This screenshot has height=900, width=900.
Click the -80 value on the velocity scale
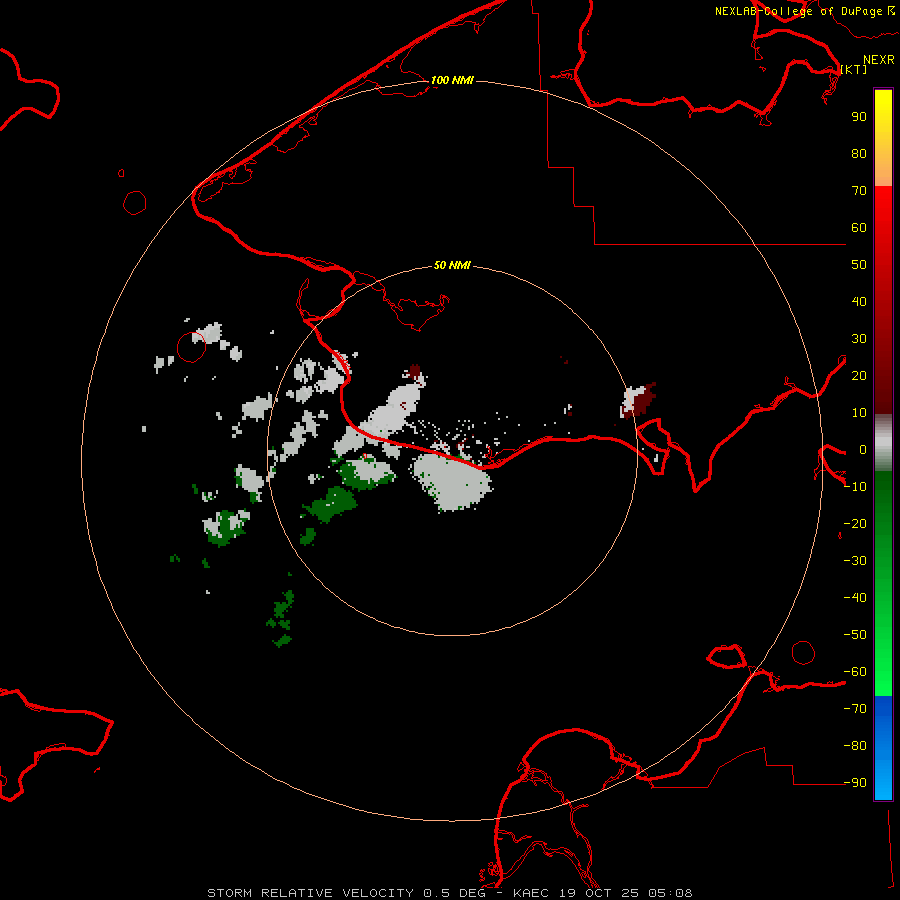pos(855,746)
